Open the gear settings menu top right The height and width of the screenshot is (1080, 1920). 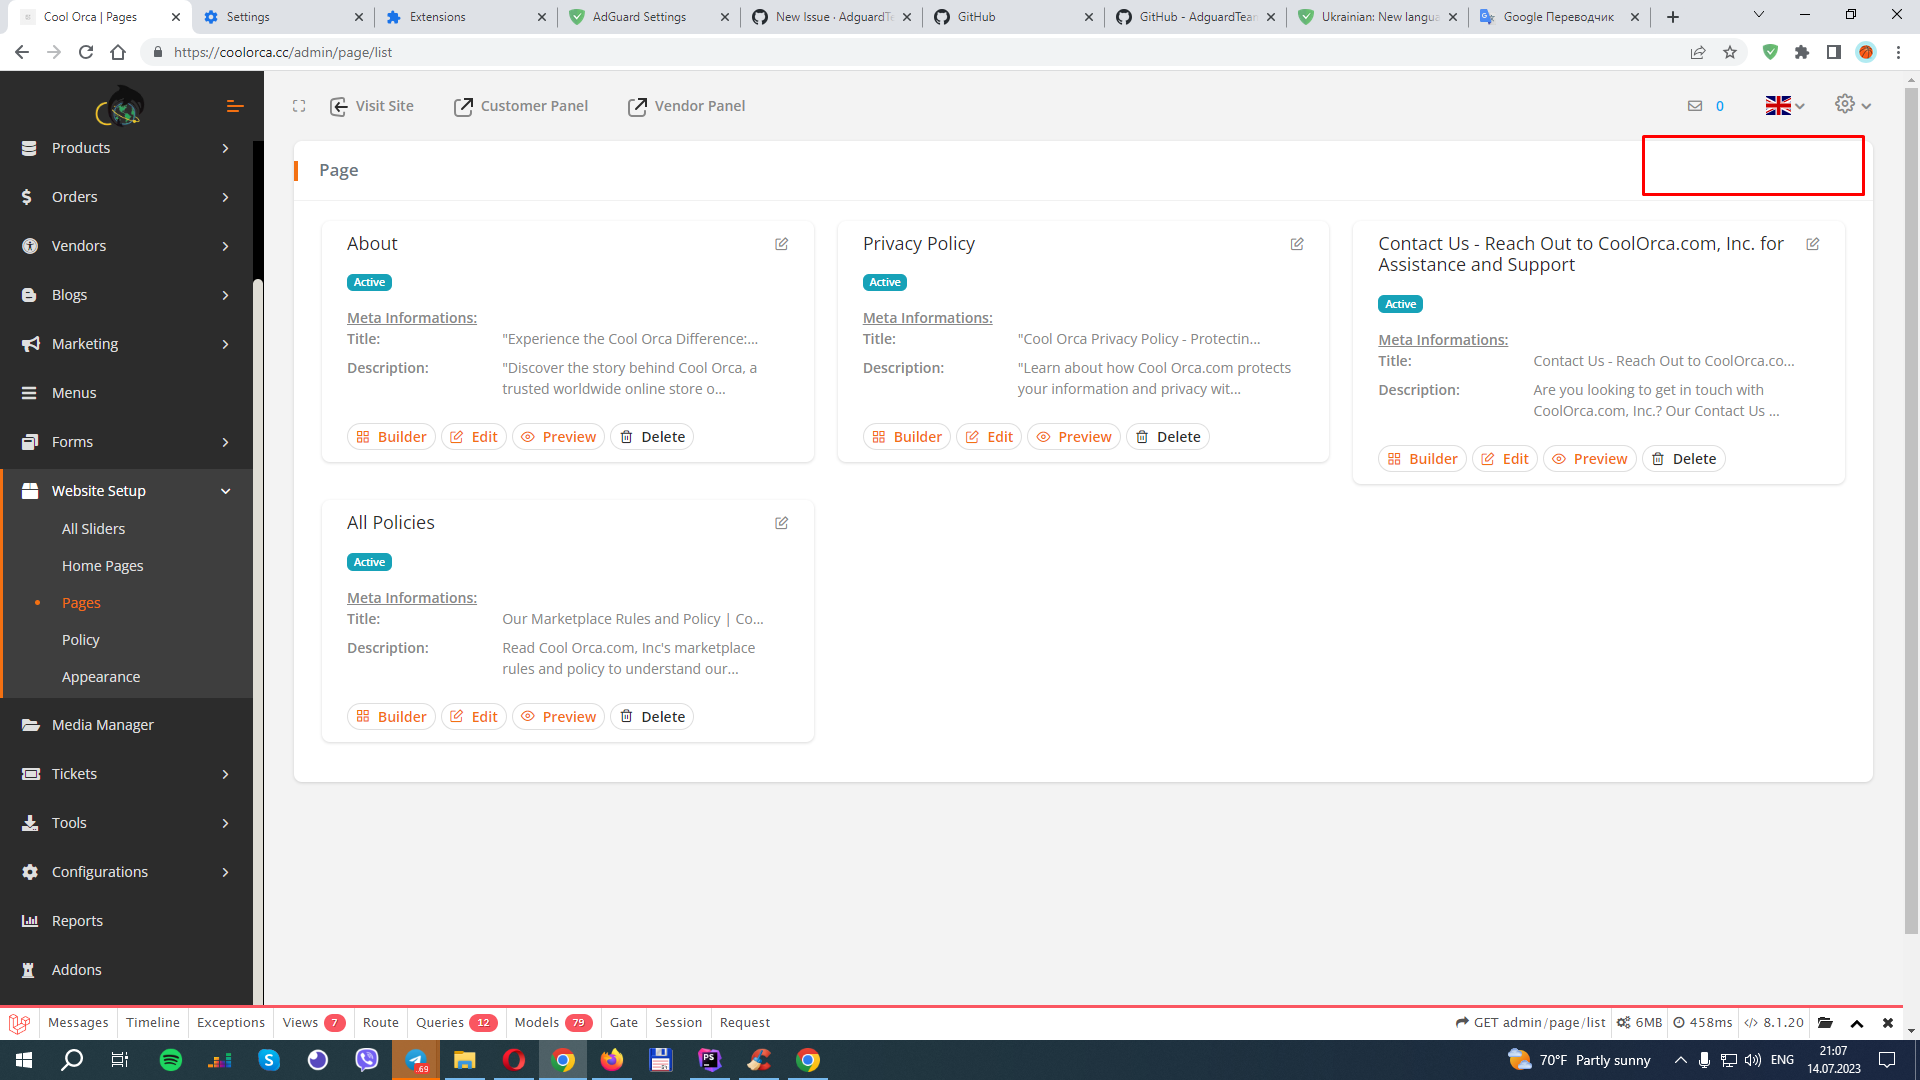[x=1845, y=104]
